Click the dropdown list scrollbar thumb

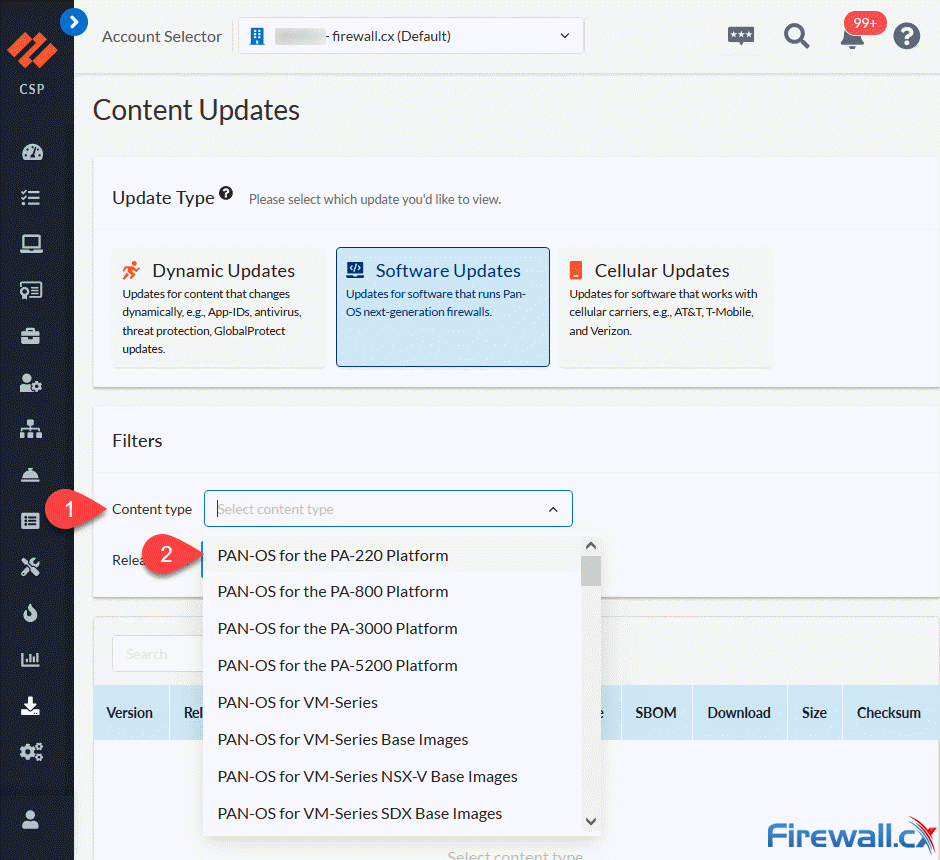click(x=590, y=571)
